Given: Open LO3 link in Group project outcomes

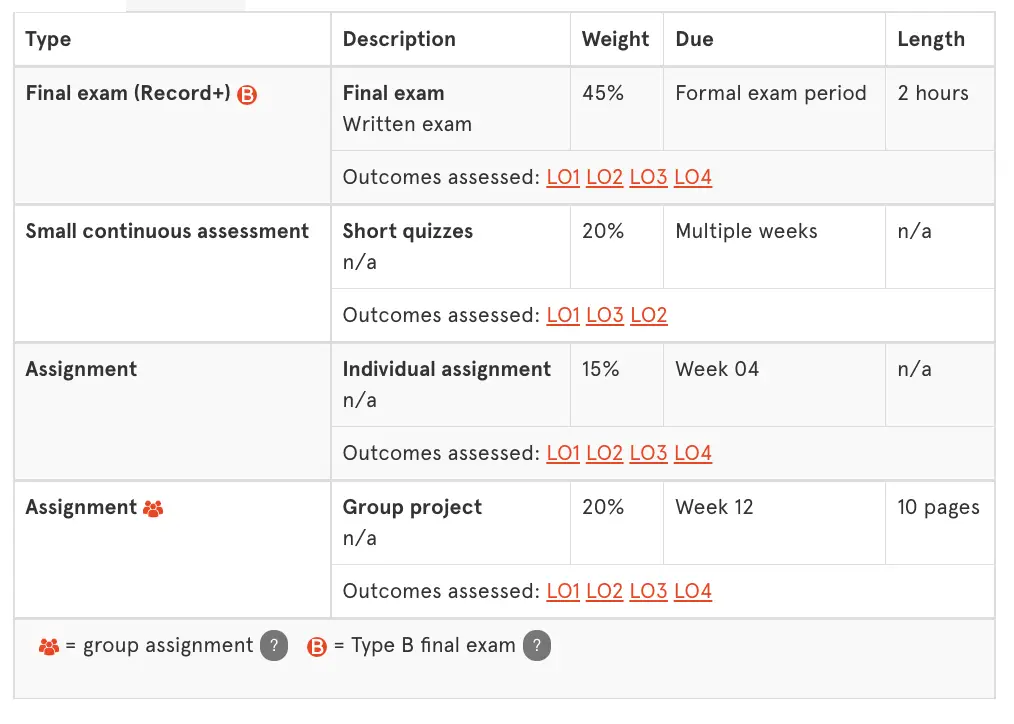Looking at the screenshot, I should coord(649,591).
